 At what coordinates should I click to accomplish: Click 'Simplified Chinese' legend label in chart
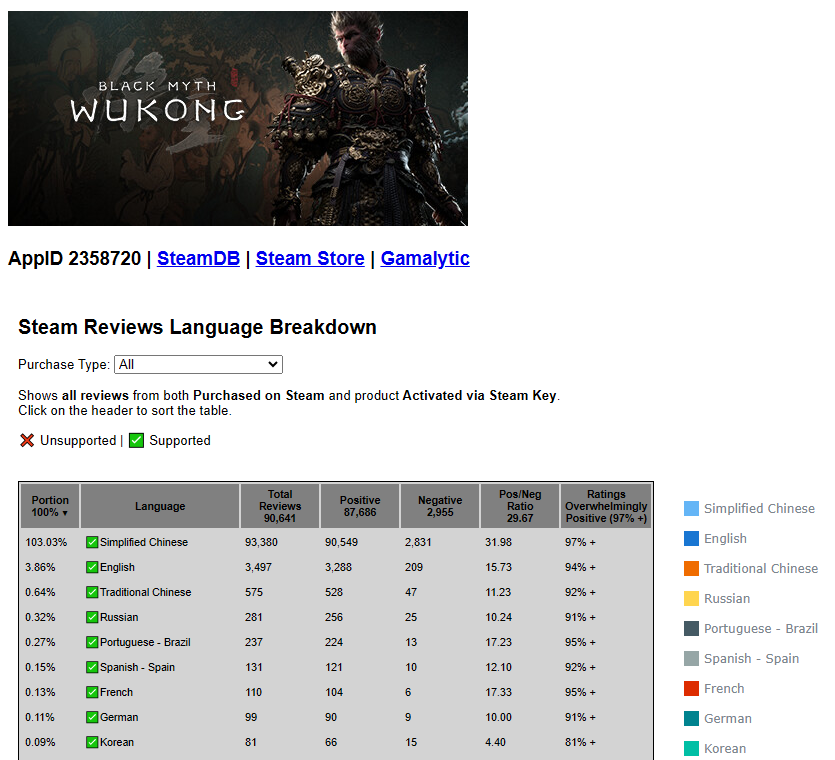759,509
